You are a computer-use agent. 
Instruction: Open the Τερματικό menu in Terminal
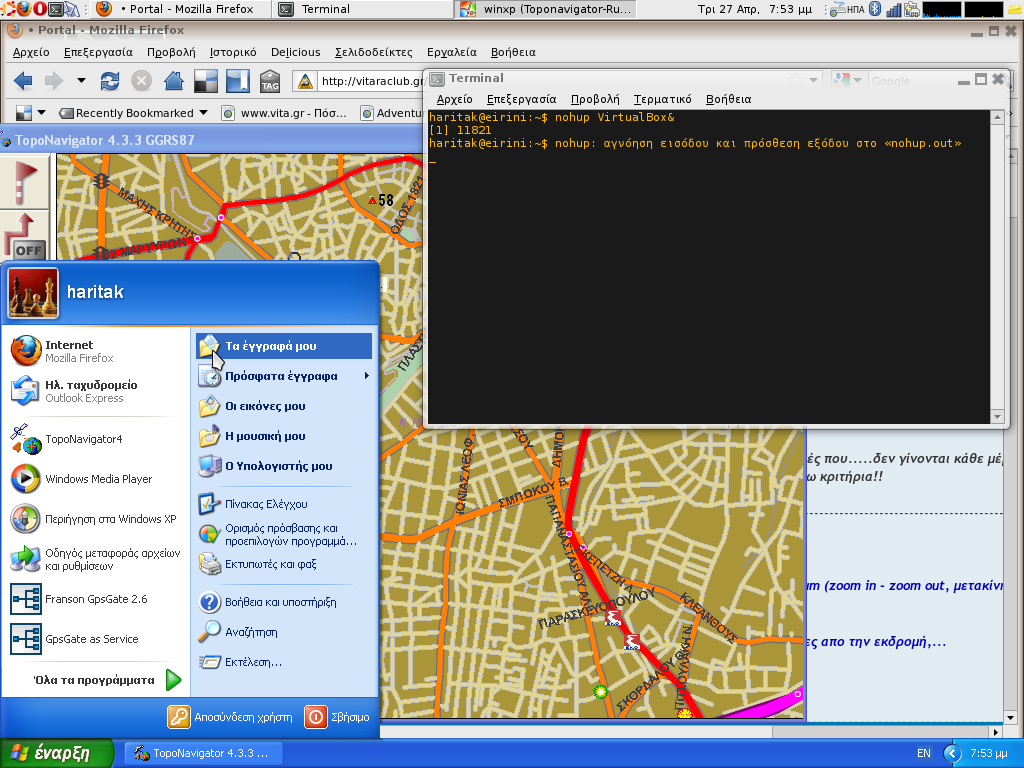(x=662, y=99)
